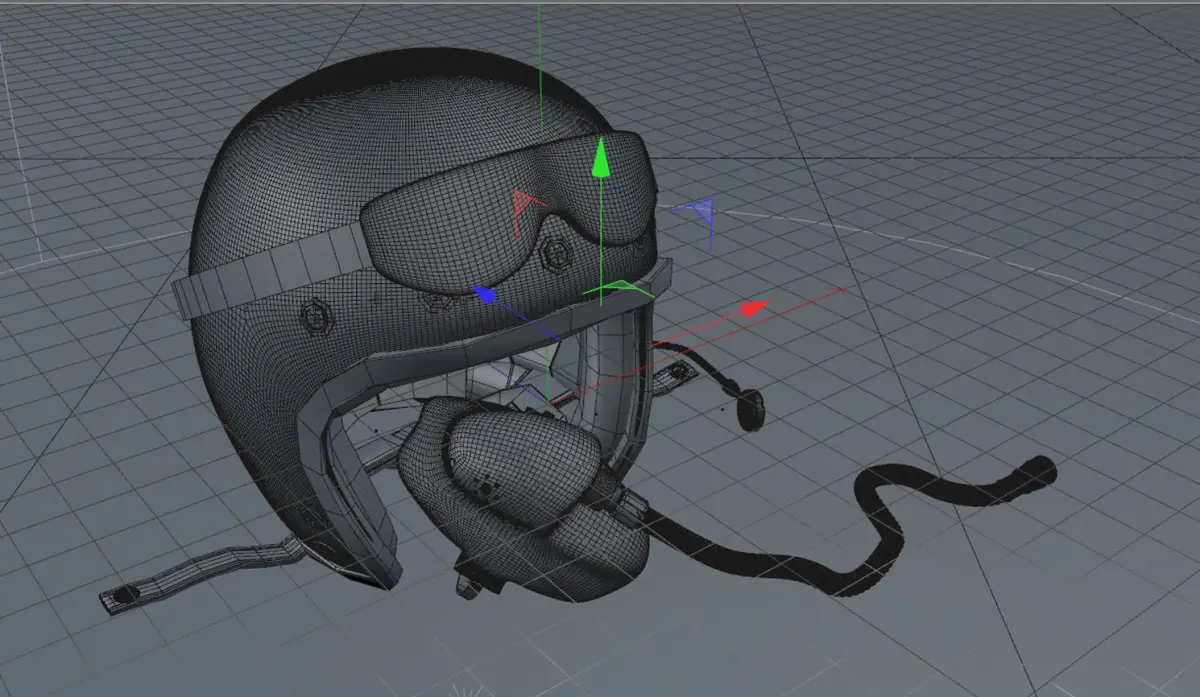Viewport: 1200px width, 697px height.
Task: Select the goggles mesh on helmet
Action: (510, 215)
